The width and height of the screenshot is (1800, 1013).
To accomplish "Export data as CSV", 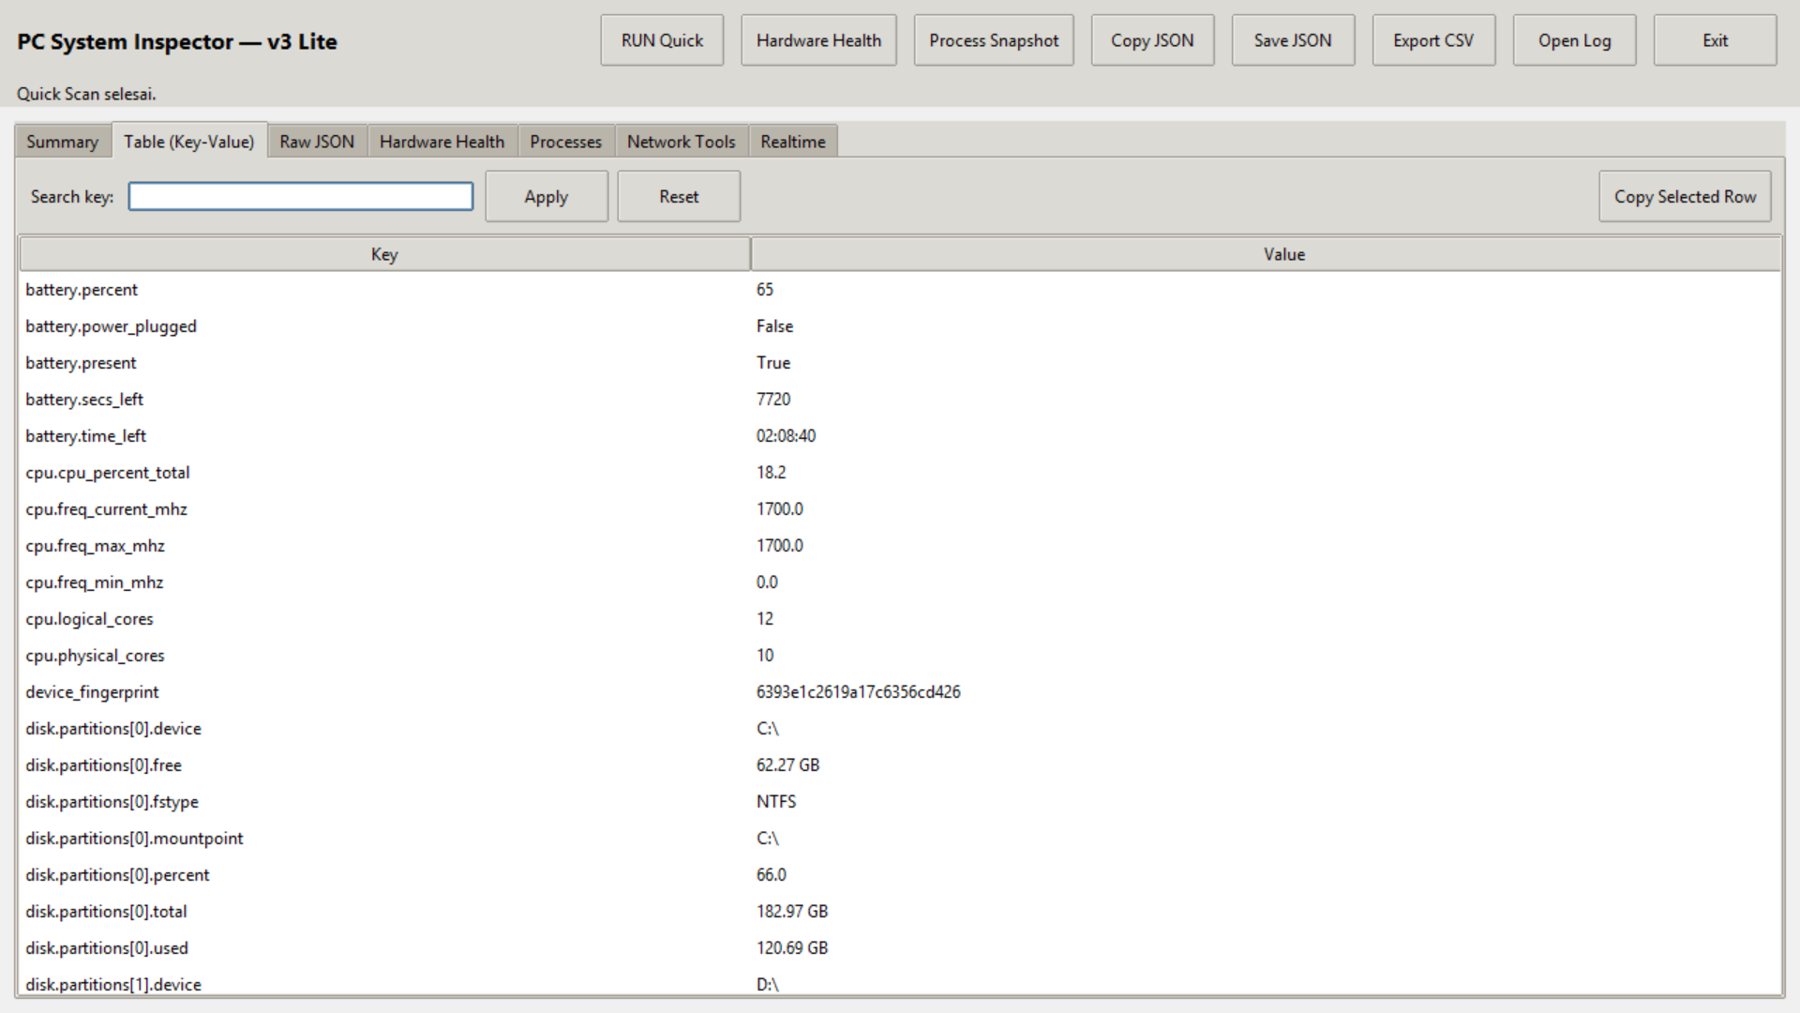I will click(1433, 40).
